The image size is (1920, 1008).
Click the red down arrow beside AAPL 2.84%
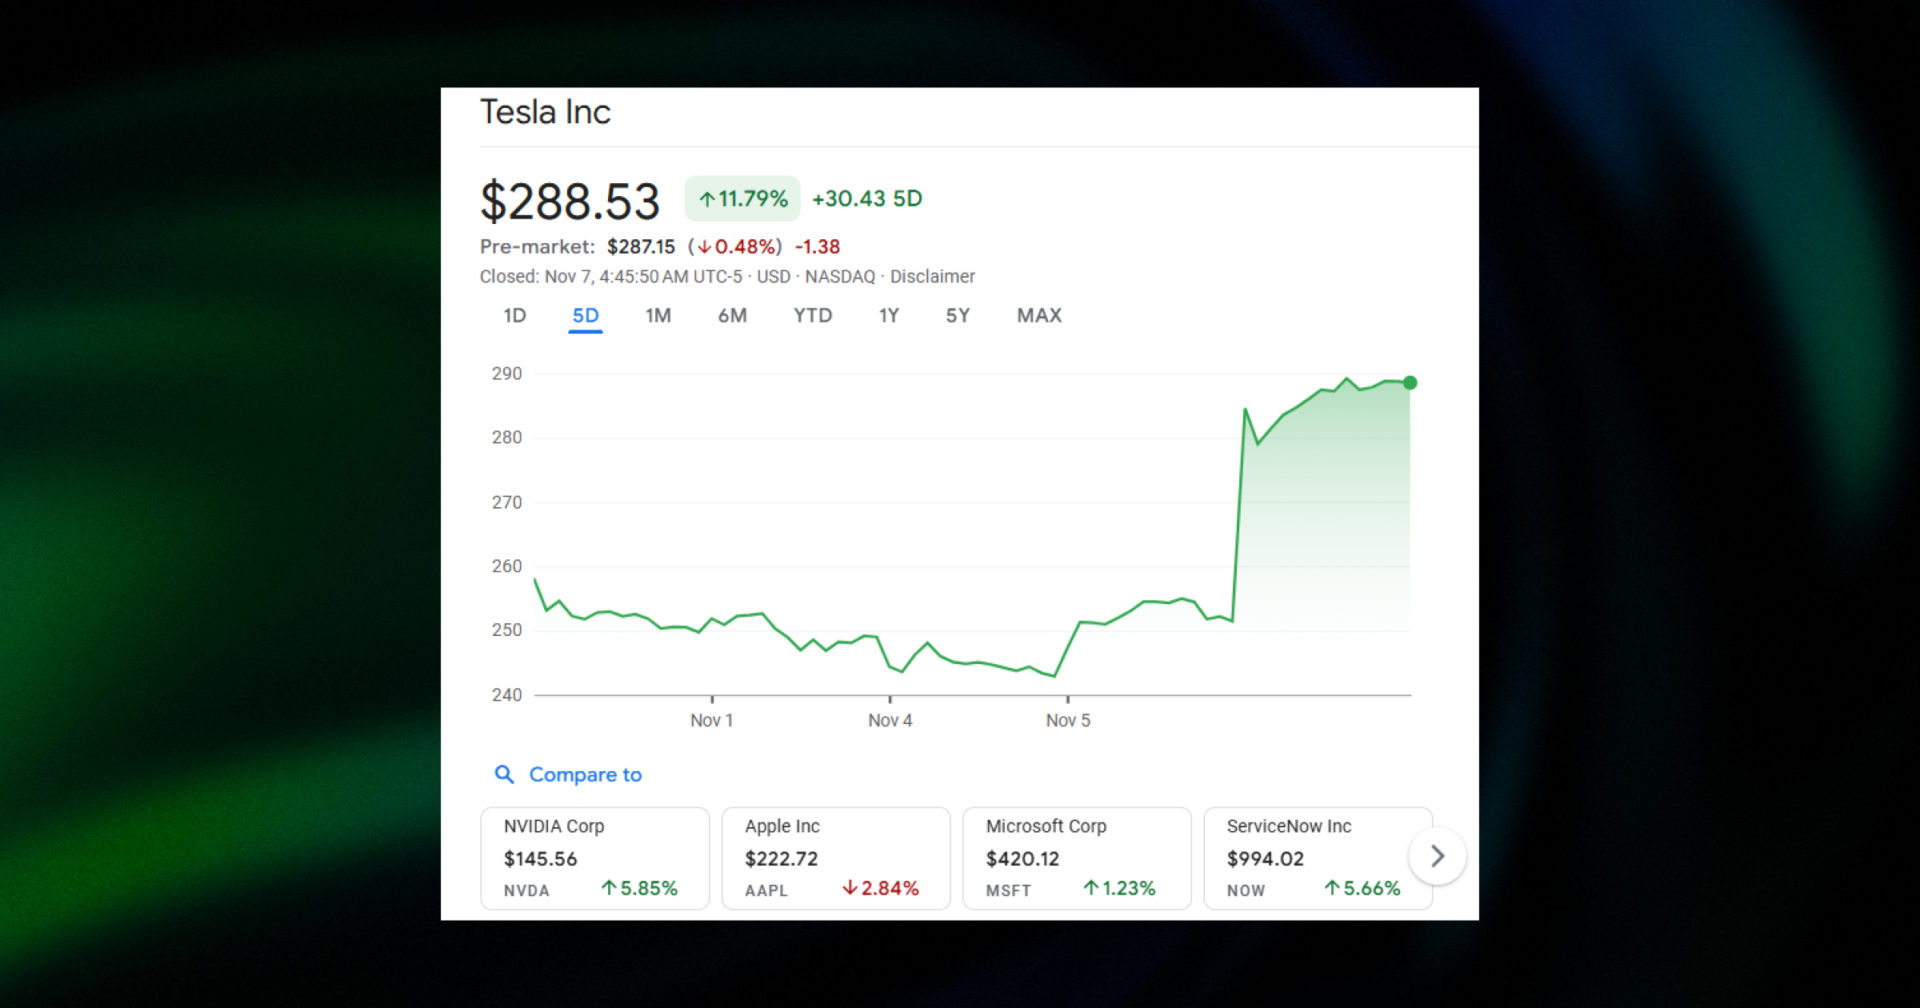pyautogui.click(x=851, y=888)
